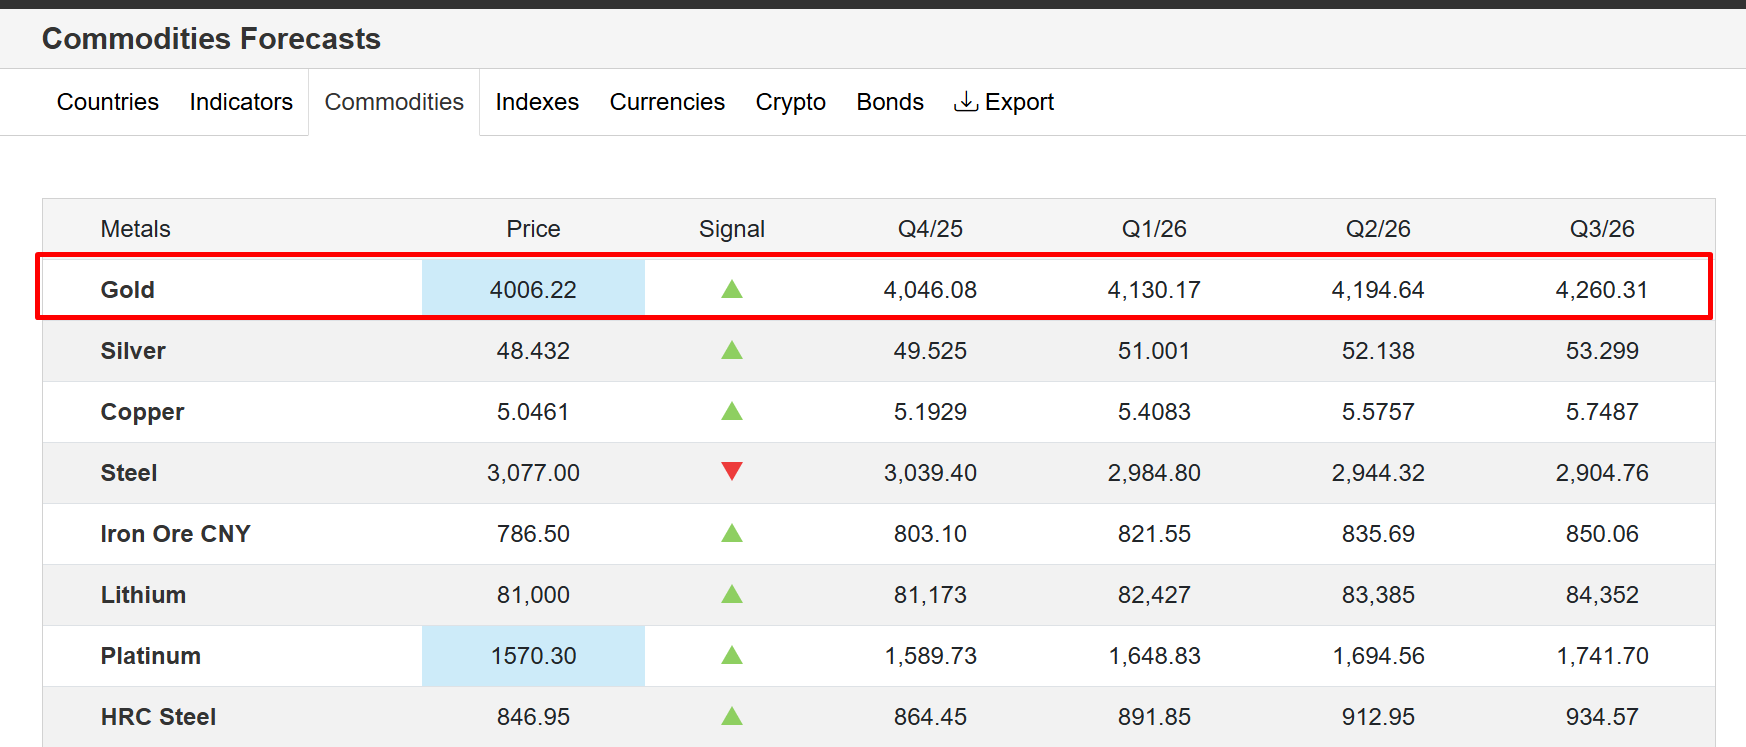Click the Export download icon
This screenshot has height=747, width=1746.
click(x=965, y=102)
